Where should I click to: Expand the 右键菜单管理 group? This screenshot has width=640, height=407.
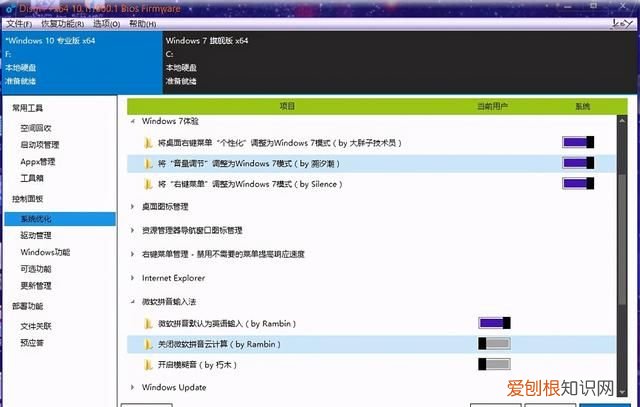133,254
